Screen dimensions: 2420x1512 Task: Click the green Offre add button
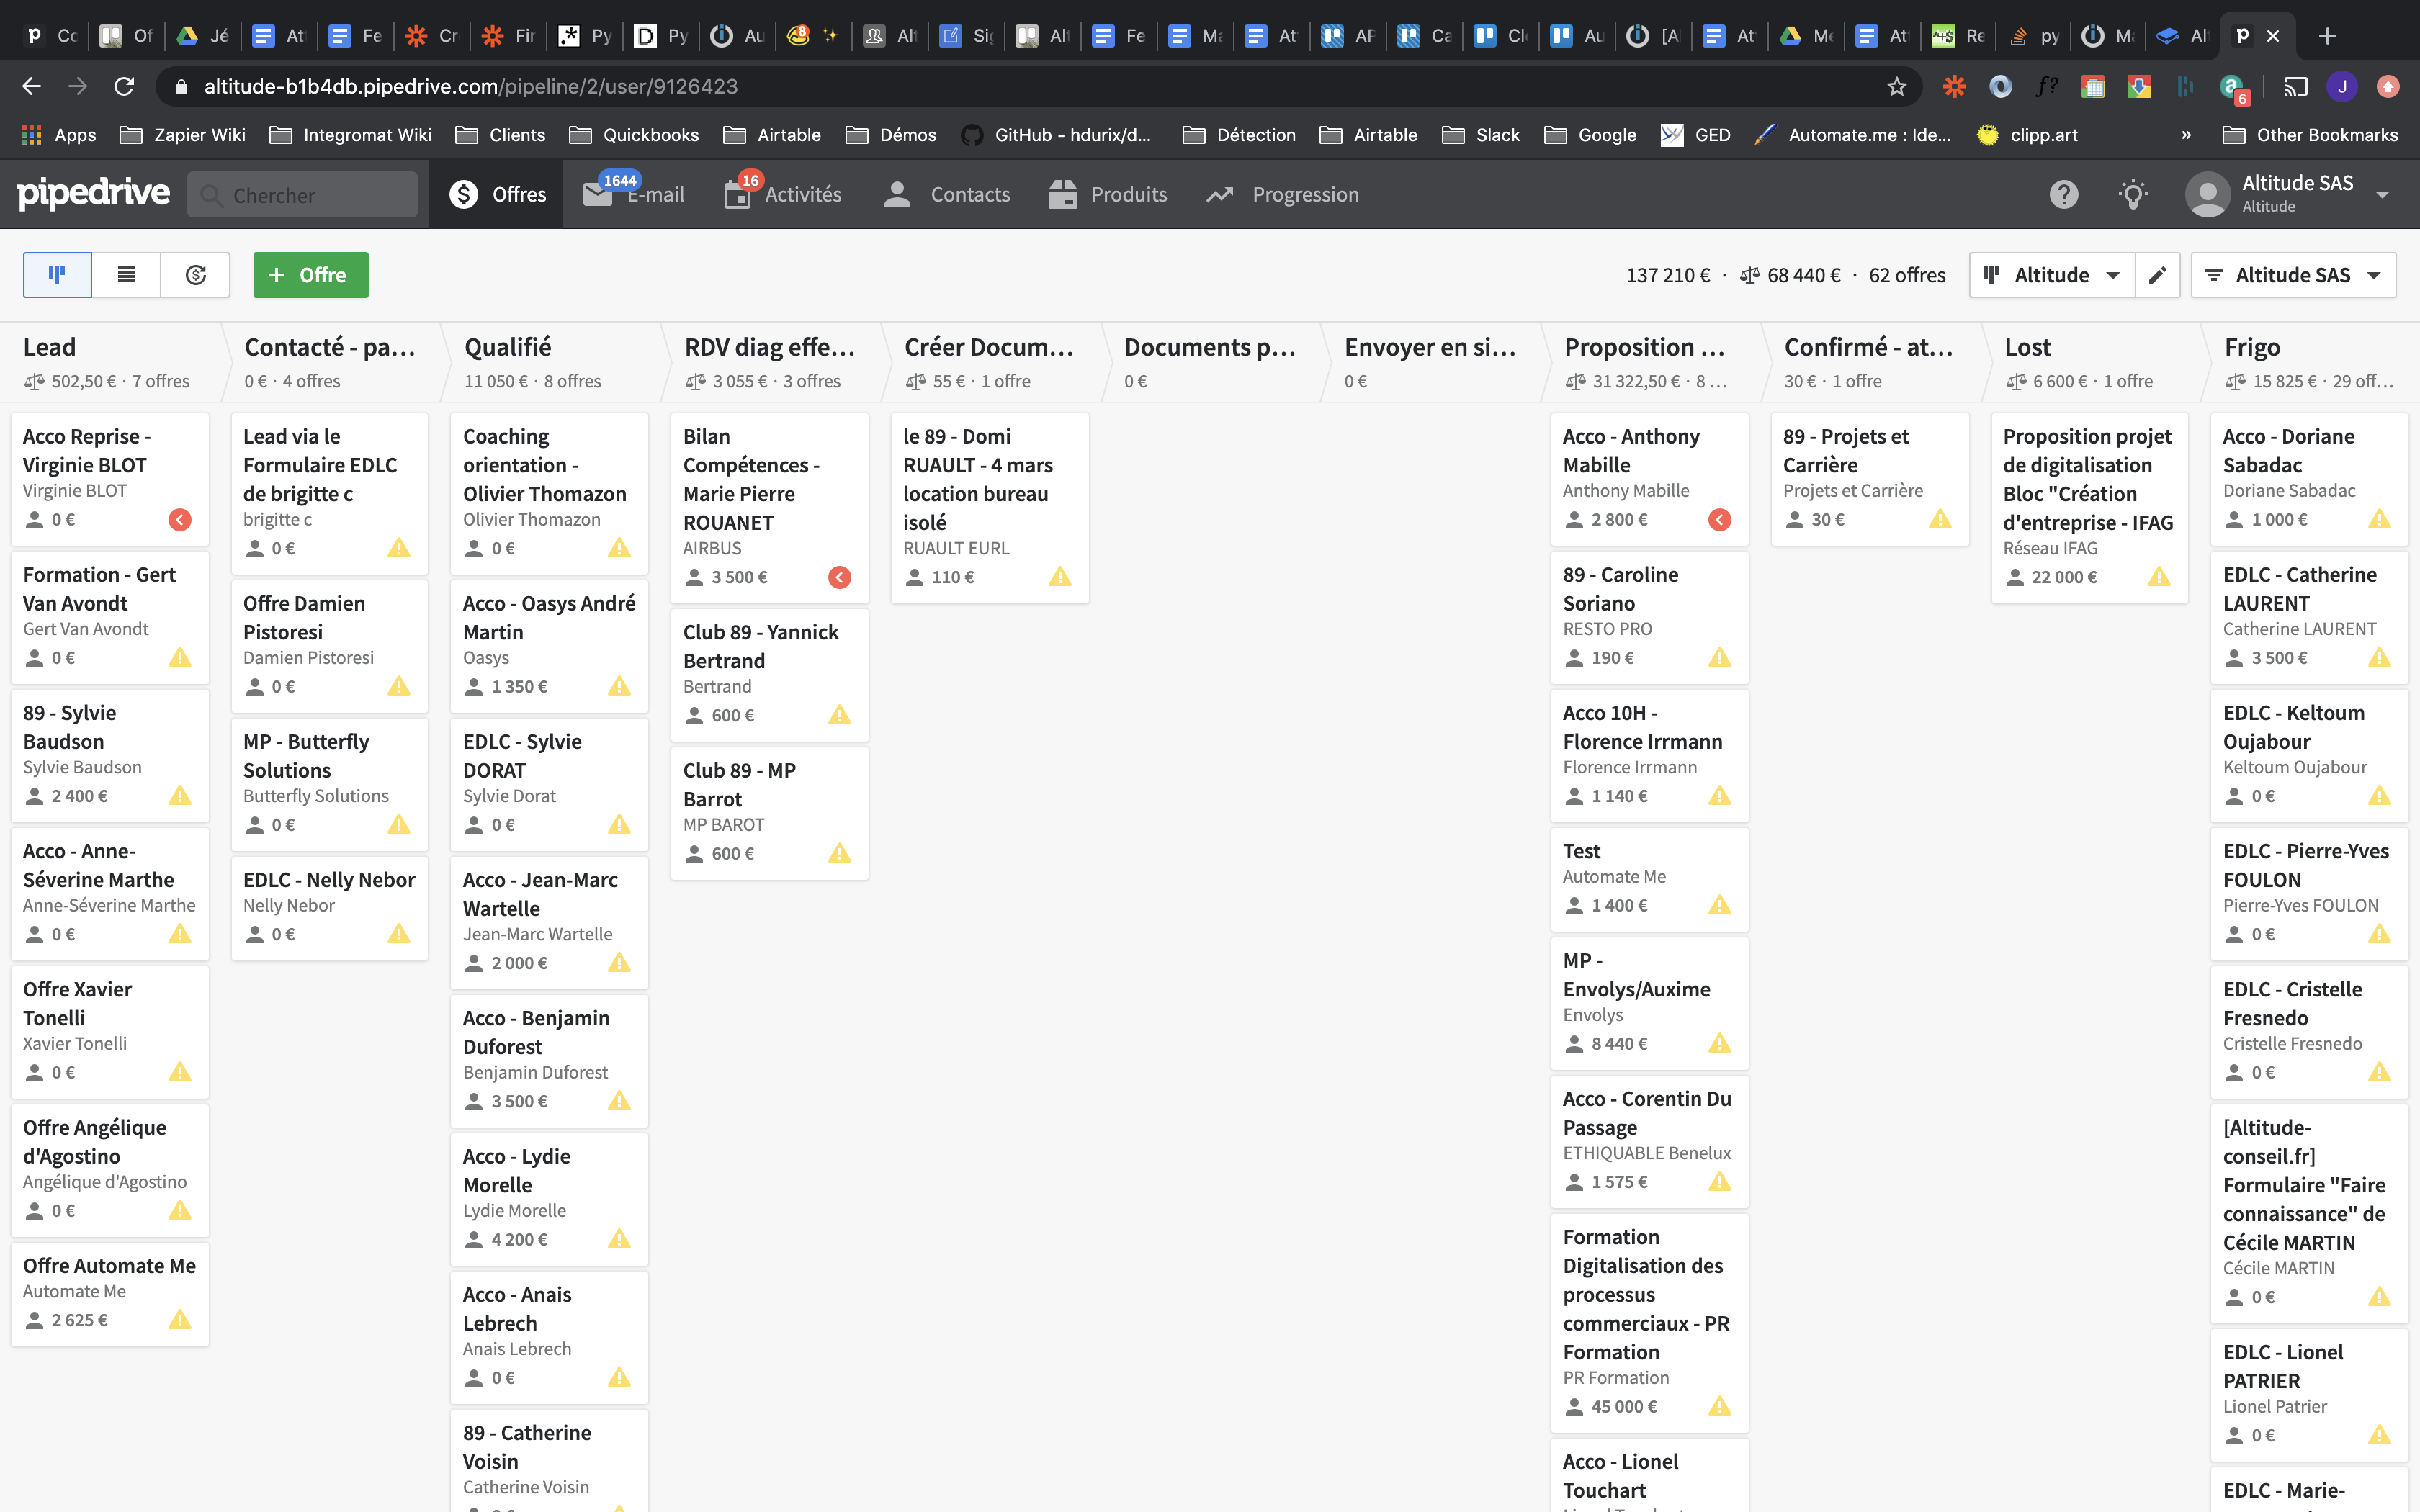click(x=310, y=275)
